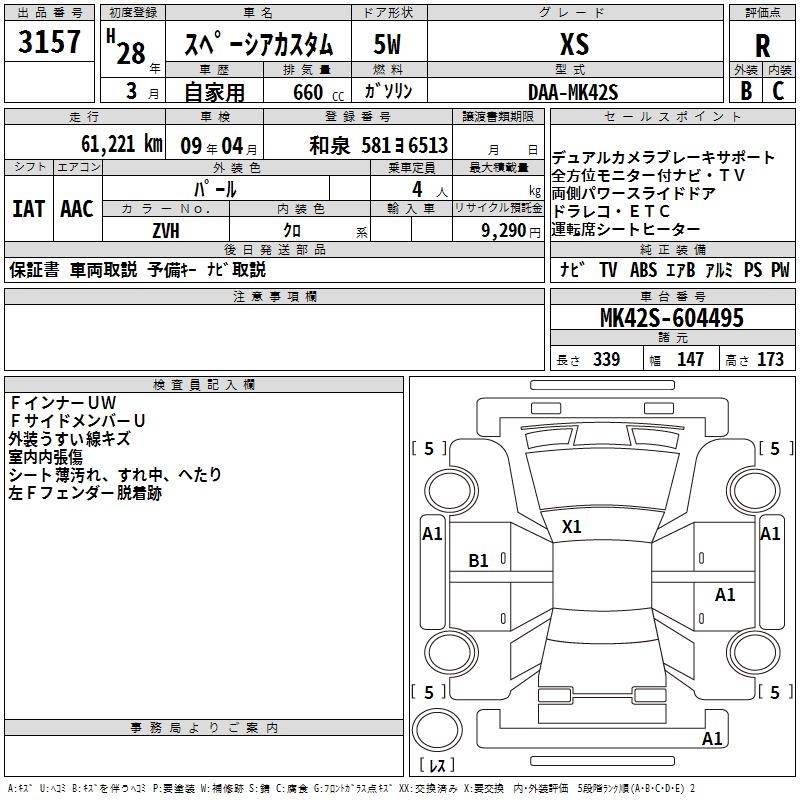Click the A1 marker left of the car
The height and width of the screenshot is (800, 800).
(x=432, y=534)
